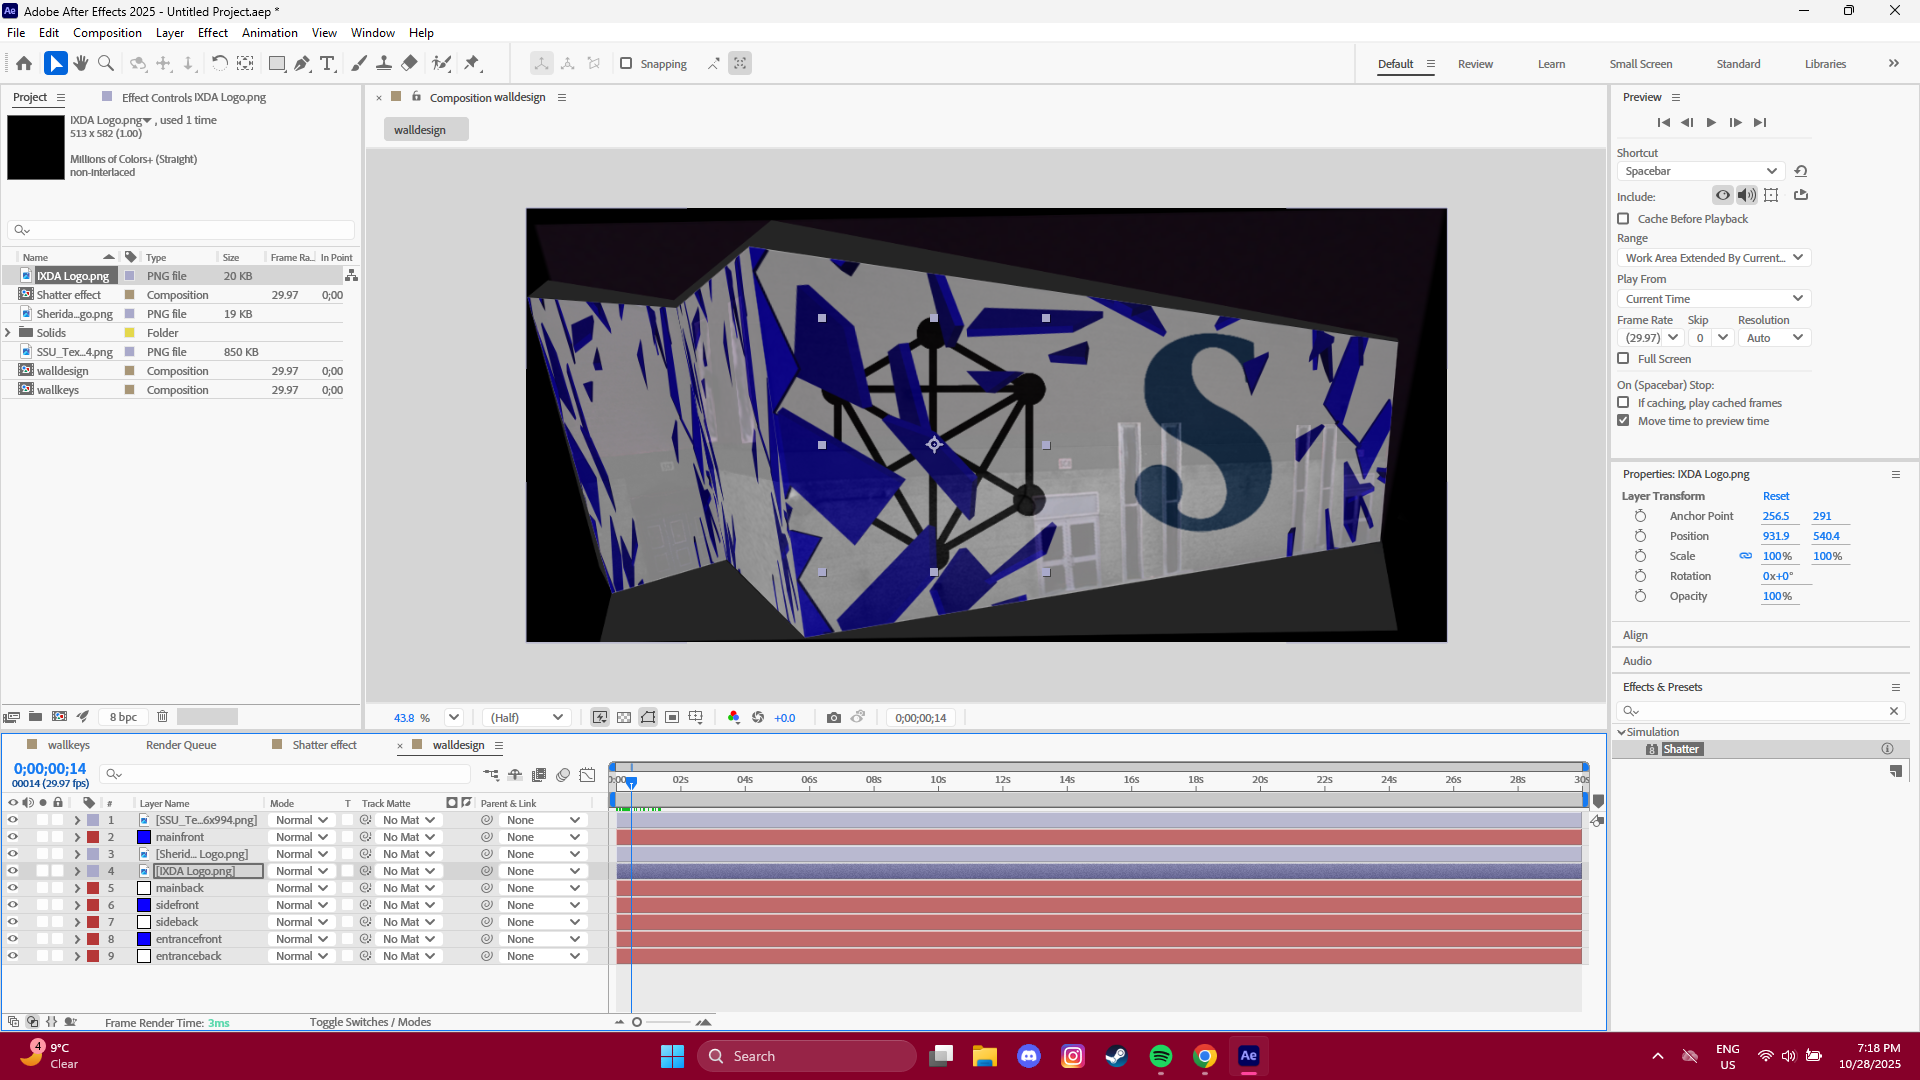
Task: Select the Pen tool
Action: click(302, 63)
